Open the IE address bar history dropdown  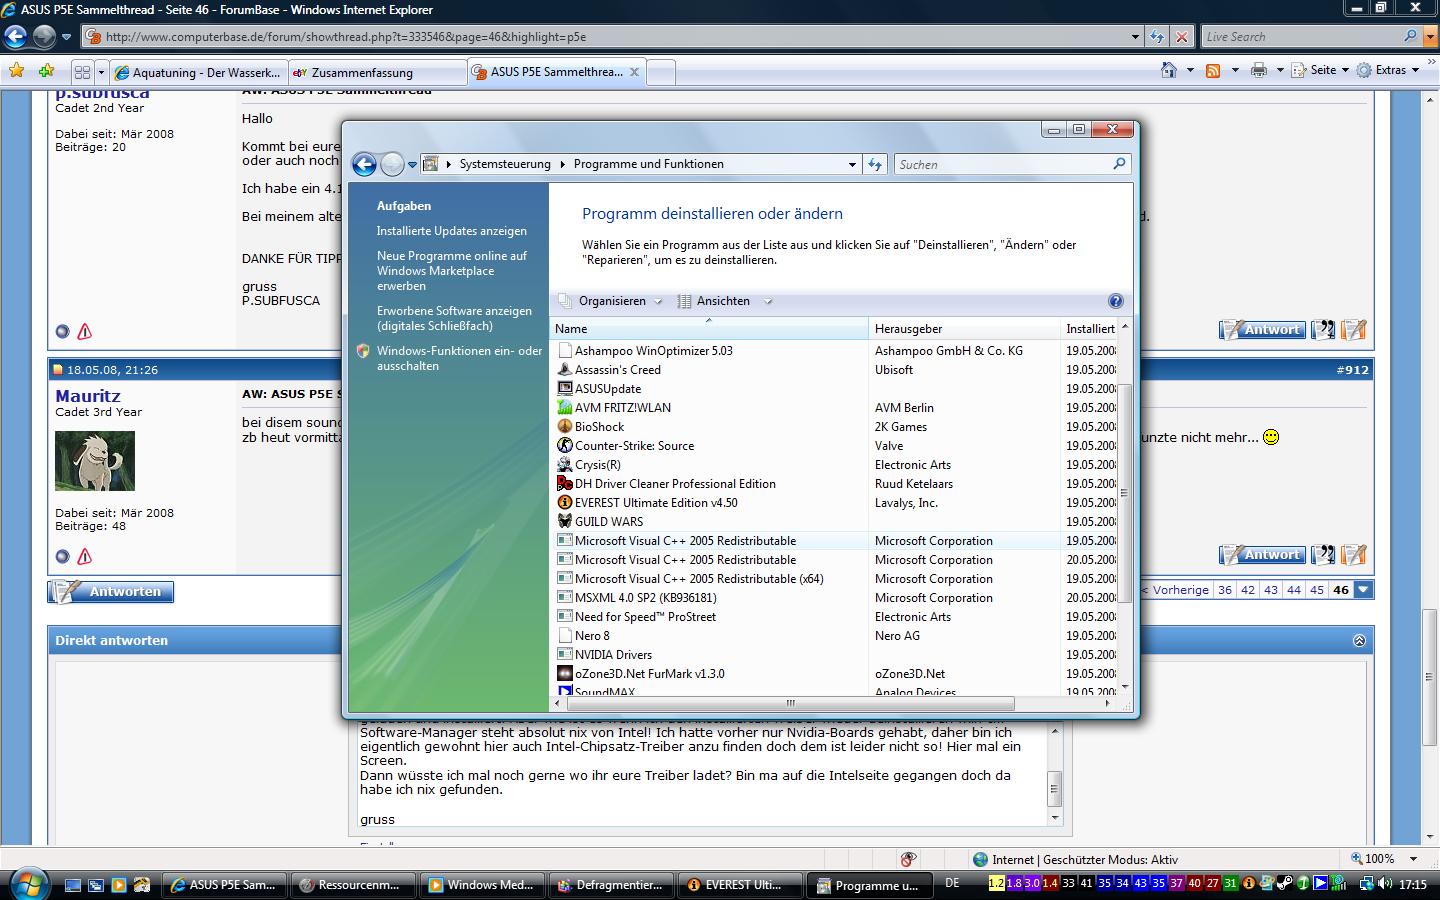(x=1135, y=37)
